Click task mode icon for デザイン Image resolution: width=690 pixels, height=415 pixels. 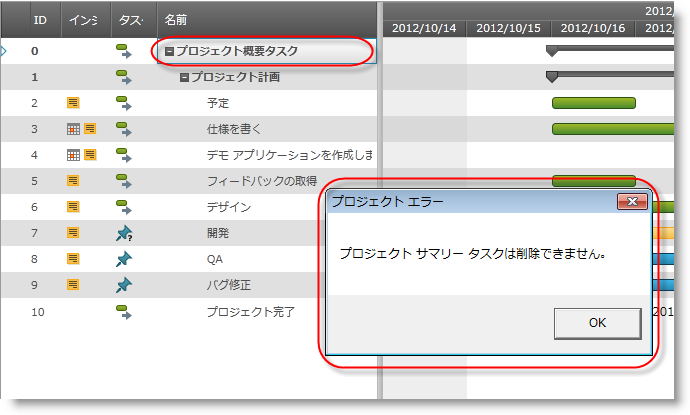coord(124,207)
